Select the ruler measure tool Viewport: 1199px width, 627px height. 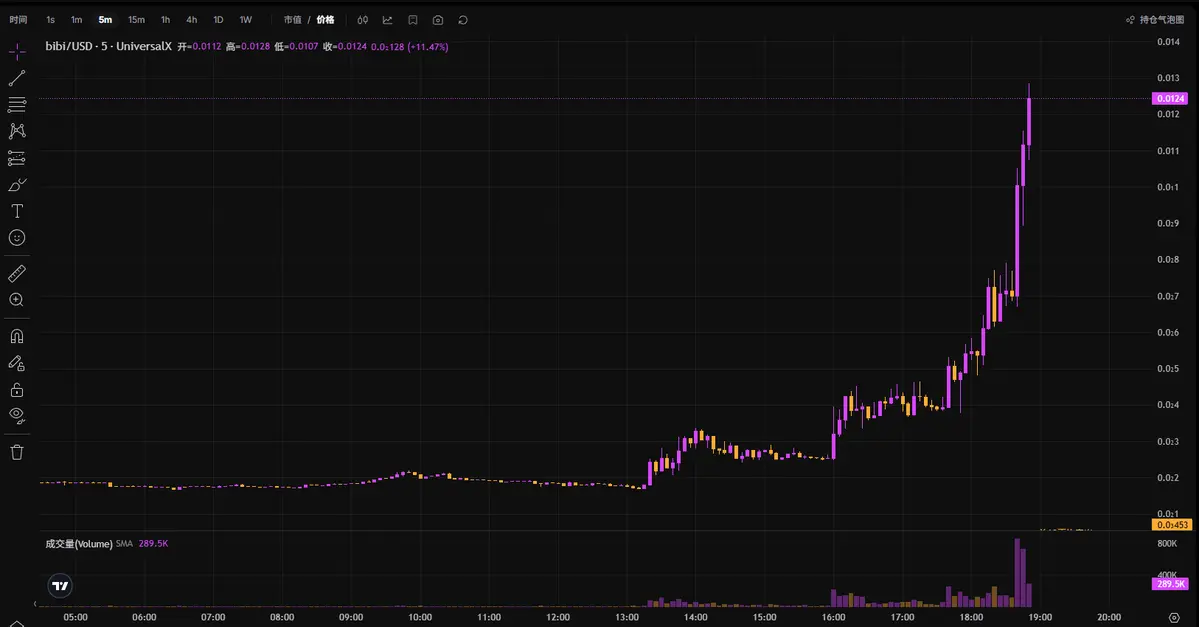17,273
